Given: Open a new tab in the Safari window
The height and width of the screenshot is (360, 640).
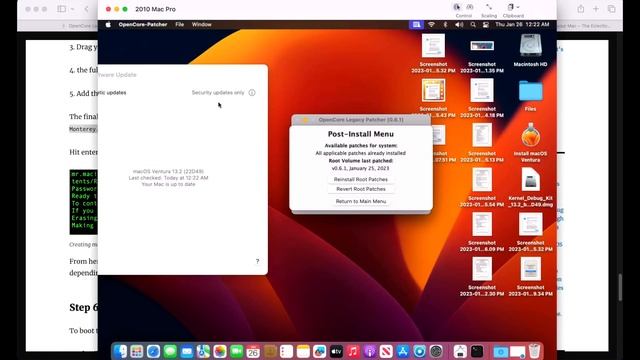Looking at the screenshot, I should [596, 9].
